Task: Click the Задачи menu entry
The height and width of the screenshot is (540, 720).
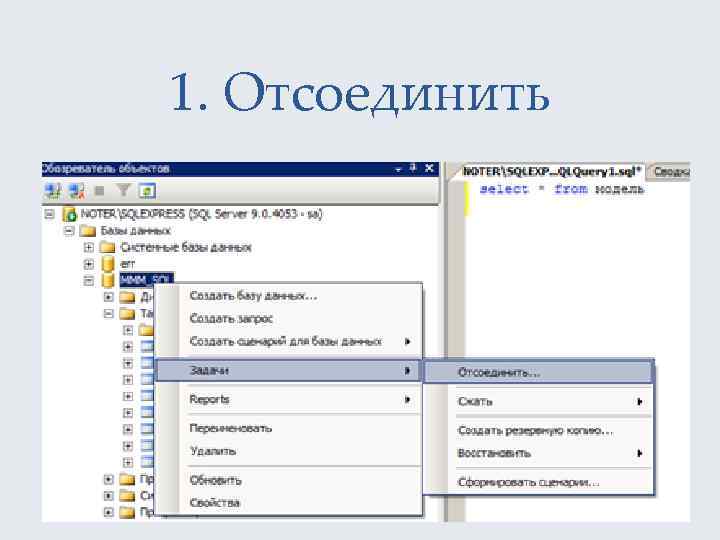Action: point(288,370)
